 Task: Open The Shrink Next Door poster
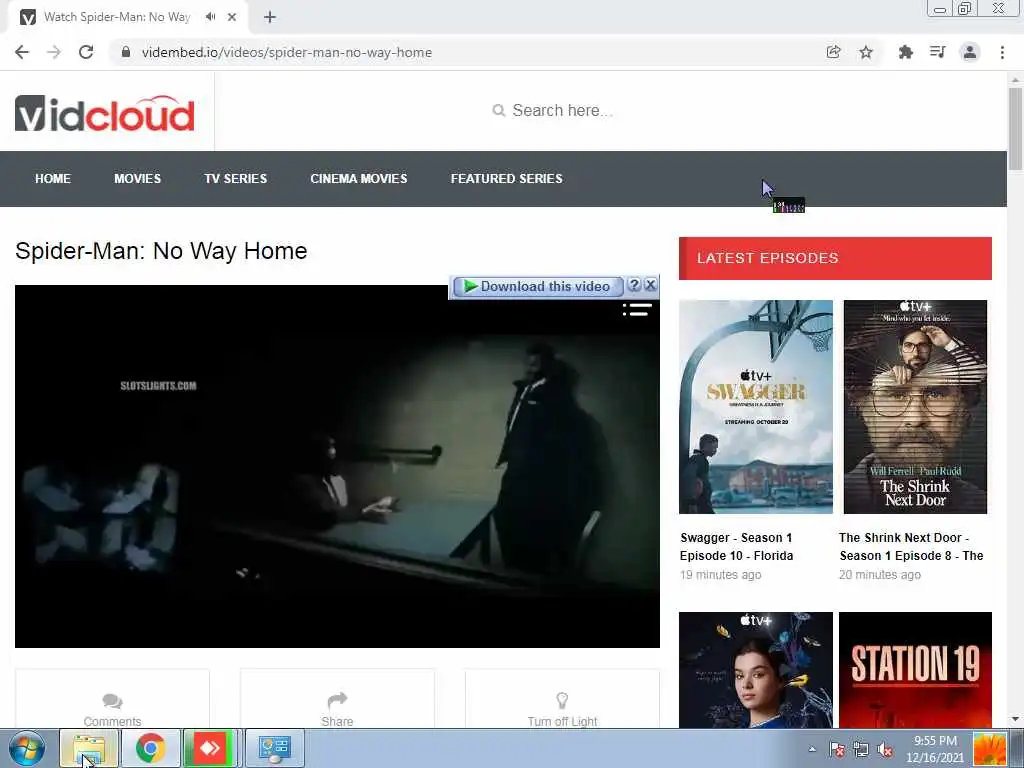915,407
